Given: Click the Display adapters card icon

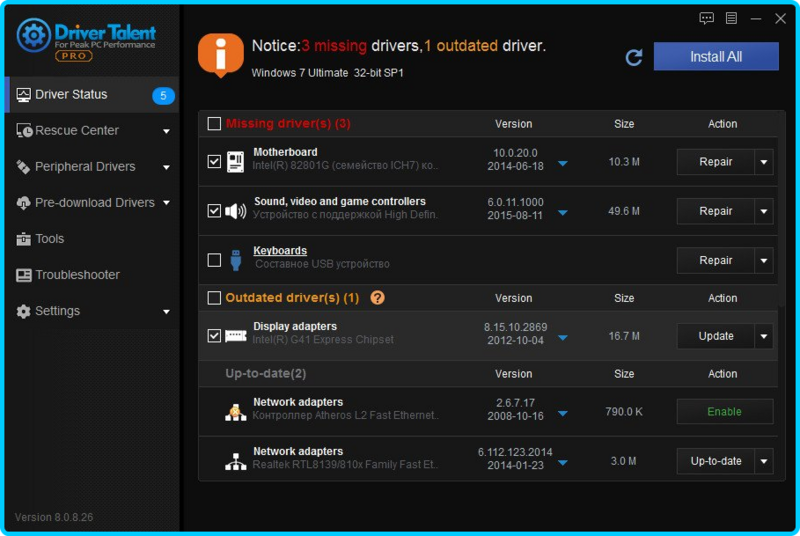Looking at the screenshot, I should [236, 336].
